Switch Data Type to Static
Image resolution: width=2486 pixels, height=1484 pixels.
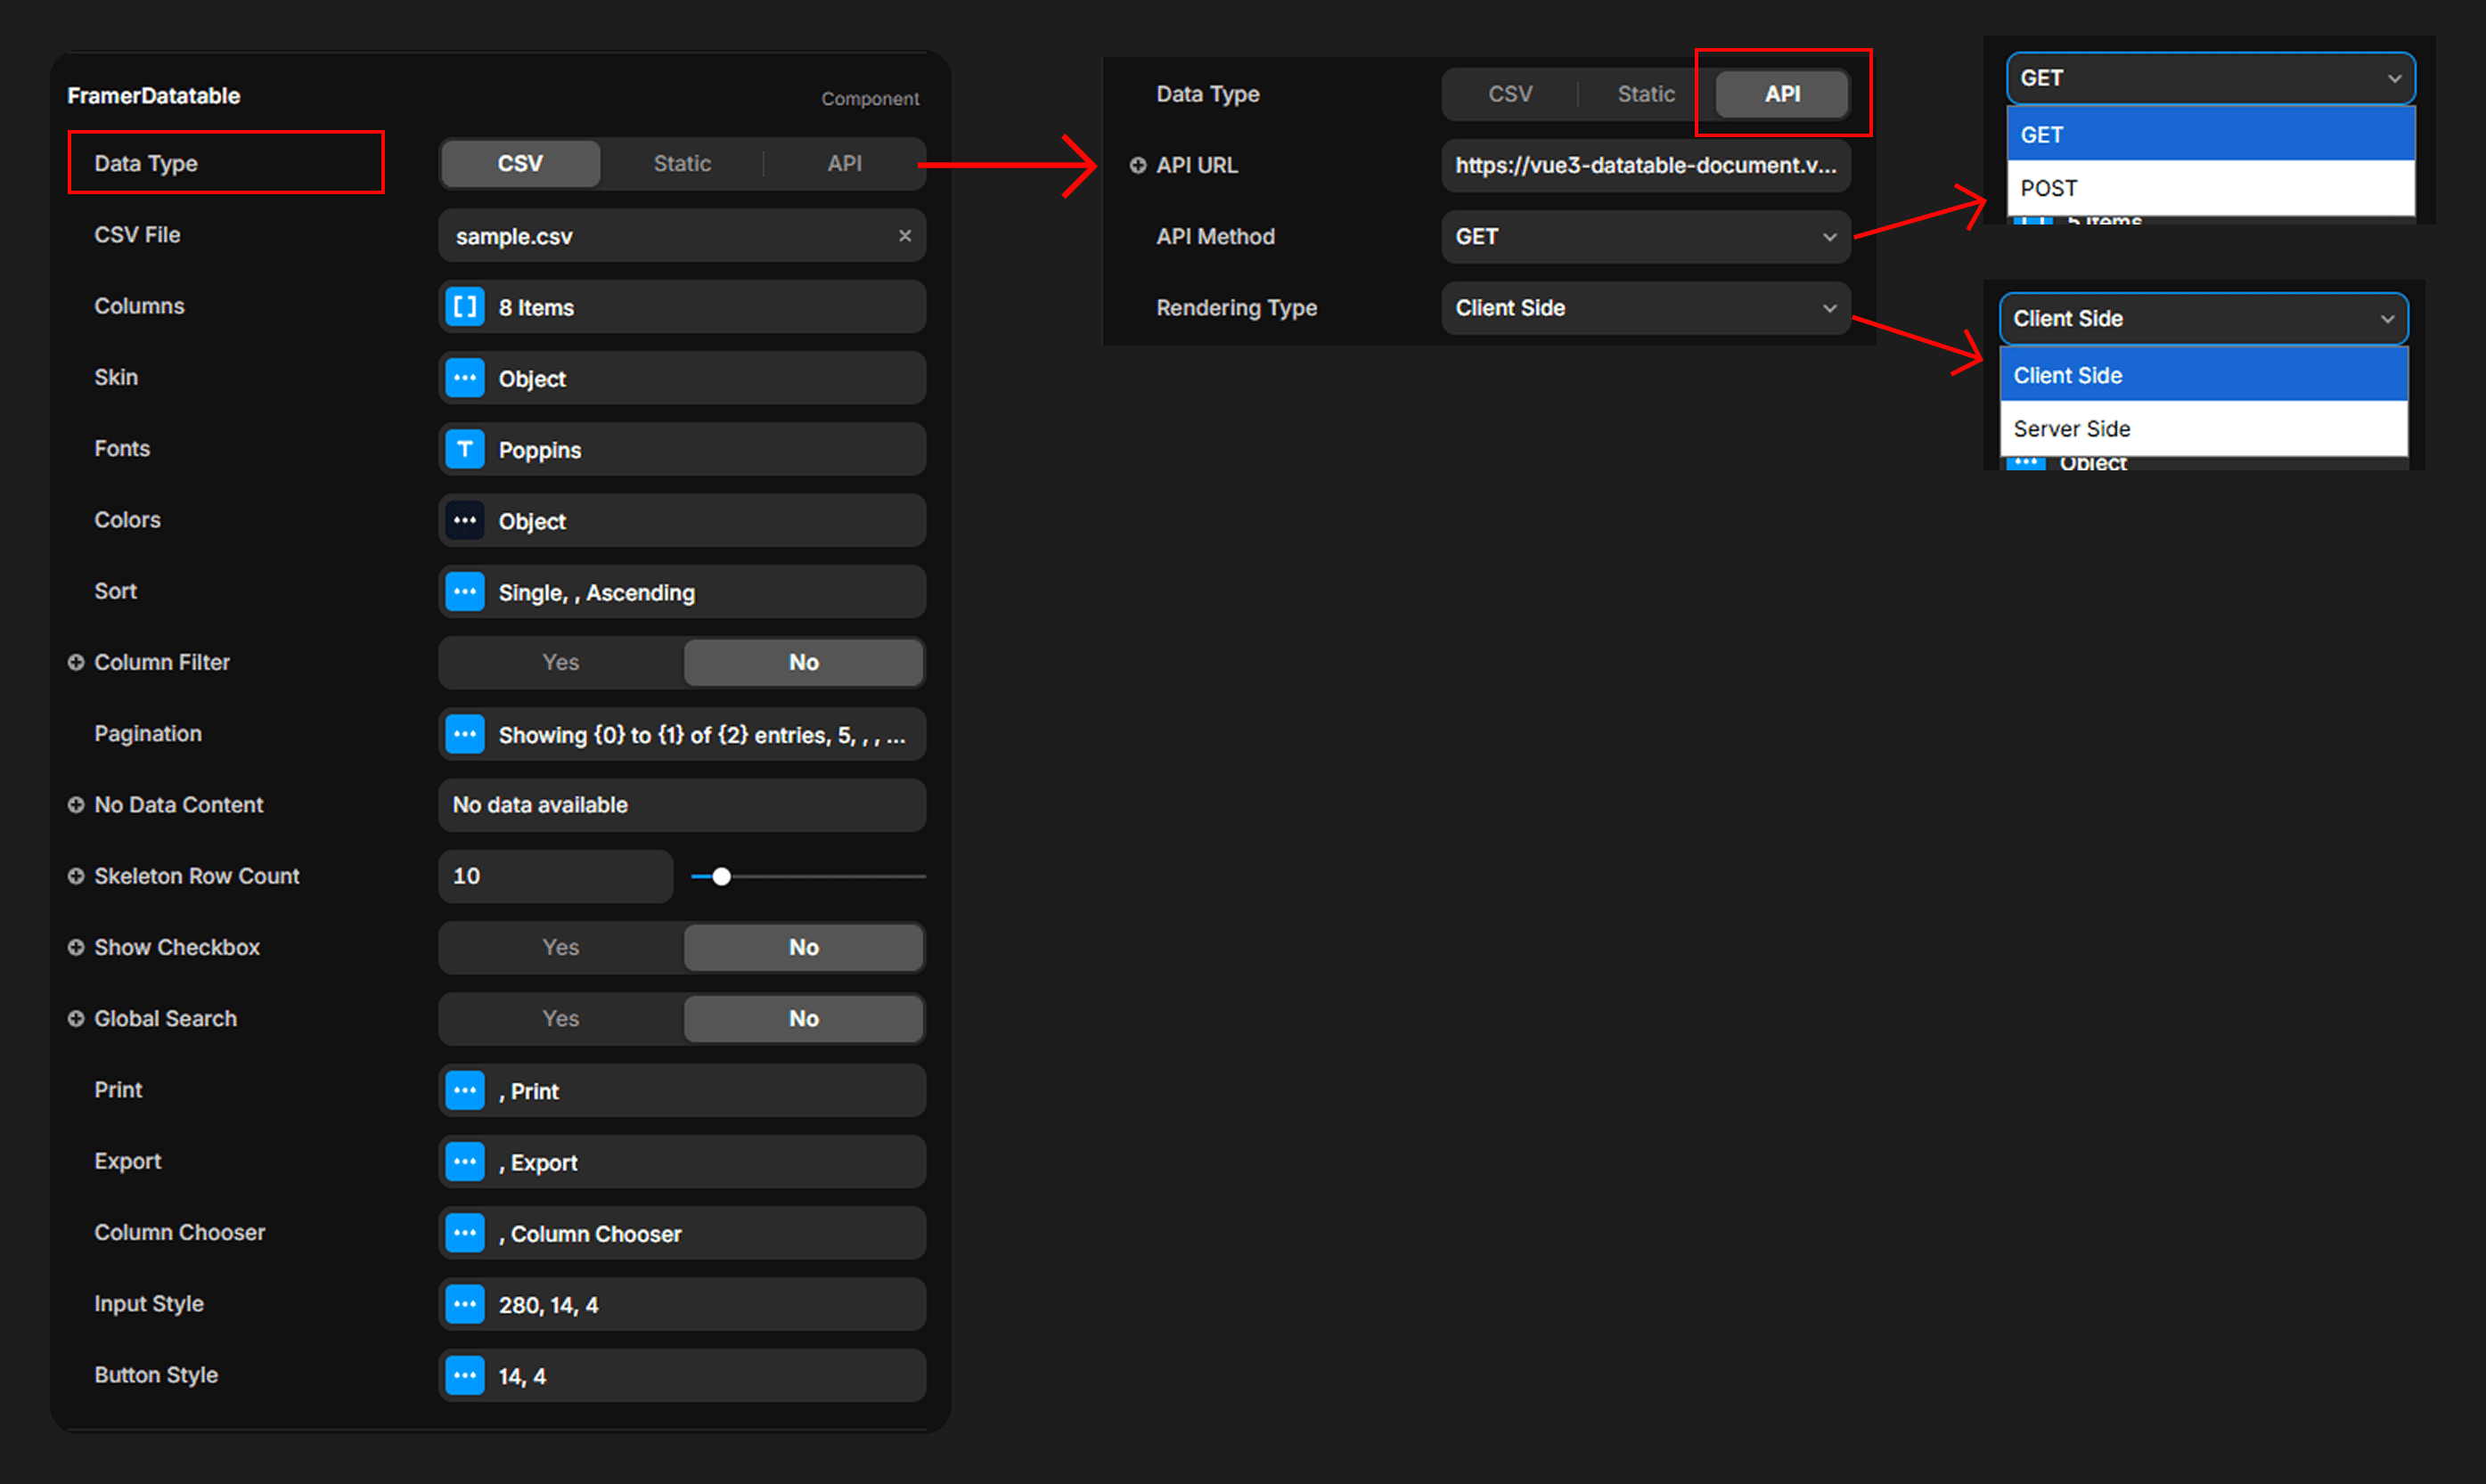coord(682,163)
